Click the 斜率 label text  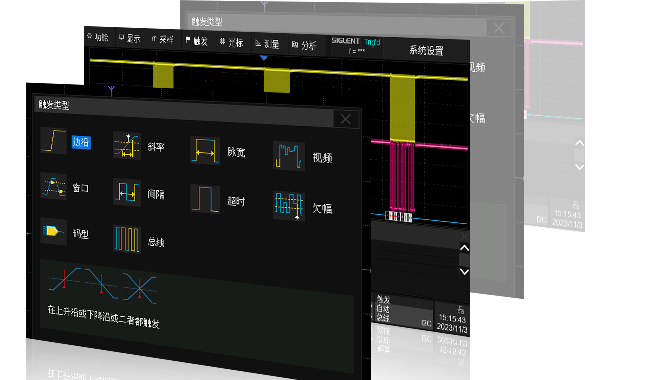156,147
